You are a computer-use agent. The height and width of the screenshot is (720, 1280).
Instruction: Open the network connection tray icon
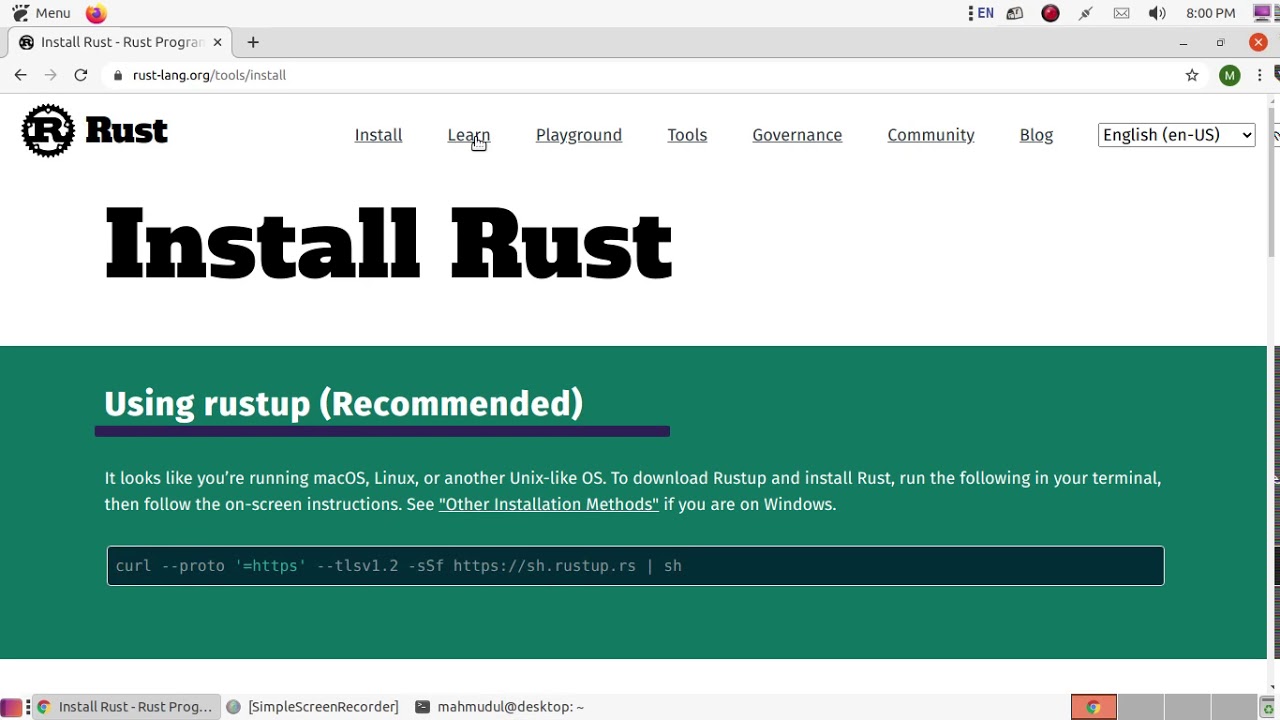tap(1085, 13)
